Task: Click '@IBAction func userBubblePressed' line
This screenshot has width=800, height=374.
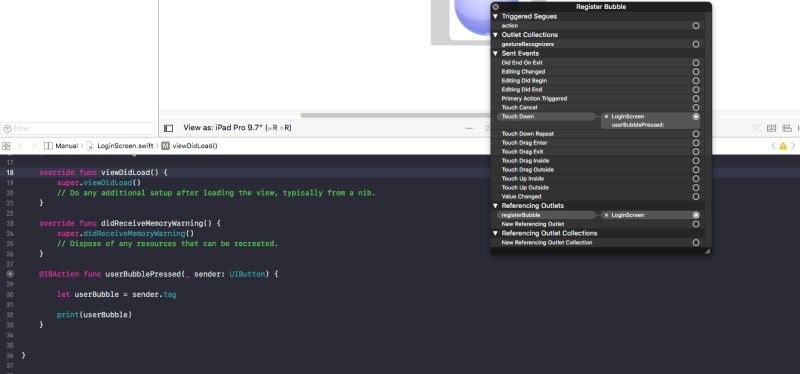Action: click(159, 274)
